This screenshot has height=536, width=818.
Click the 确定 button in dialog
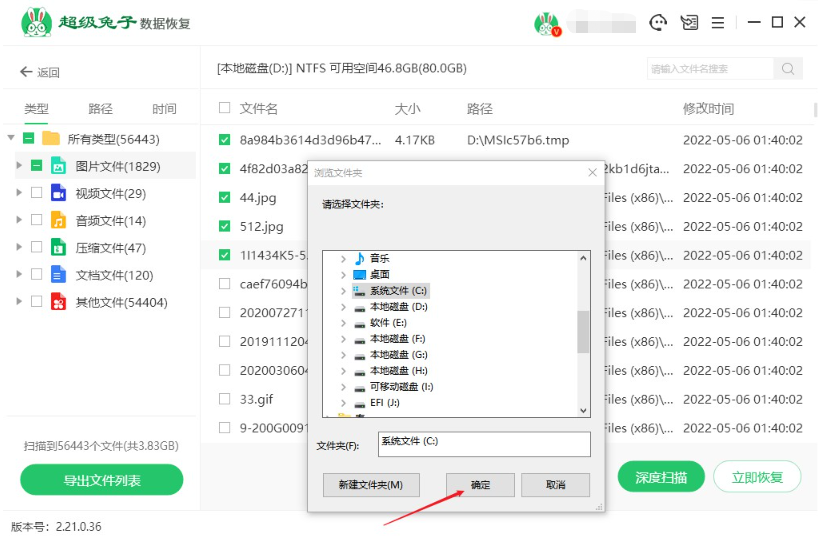480,485
